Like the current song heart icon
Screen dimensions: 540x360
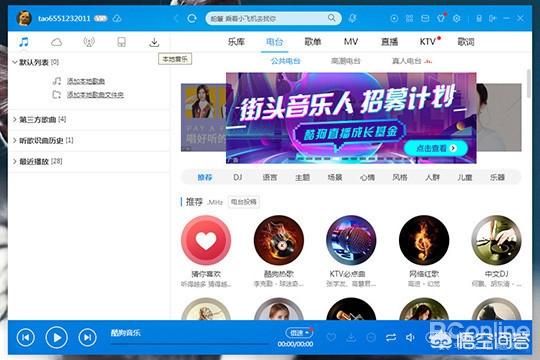coord(331,337)
